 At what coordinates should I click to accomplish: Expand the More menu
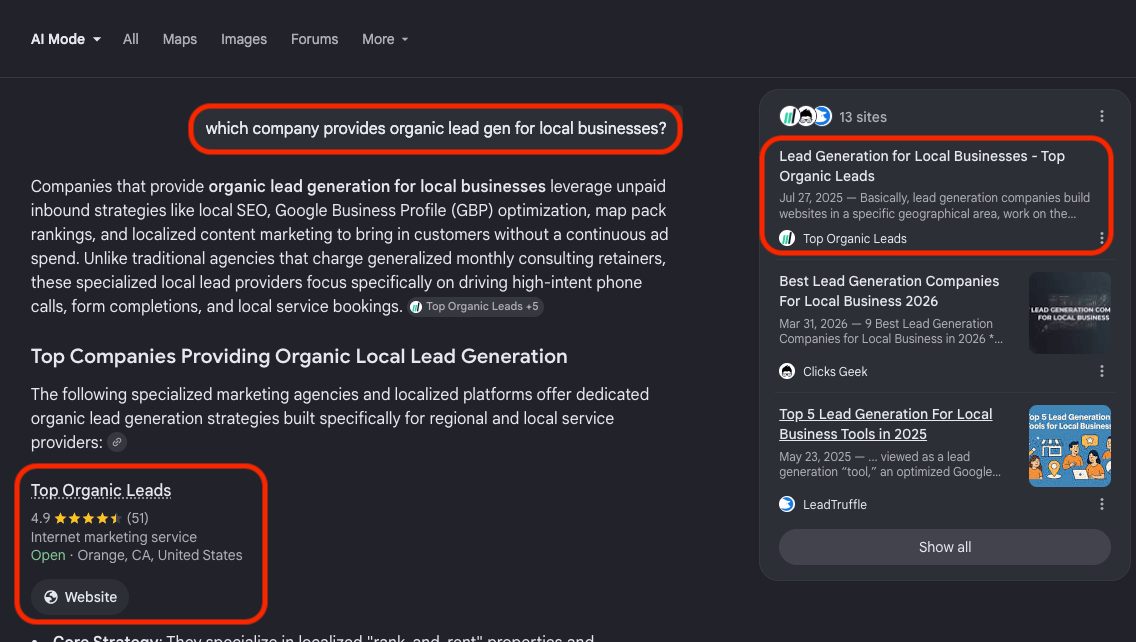click(x=385, y=39)
